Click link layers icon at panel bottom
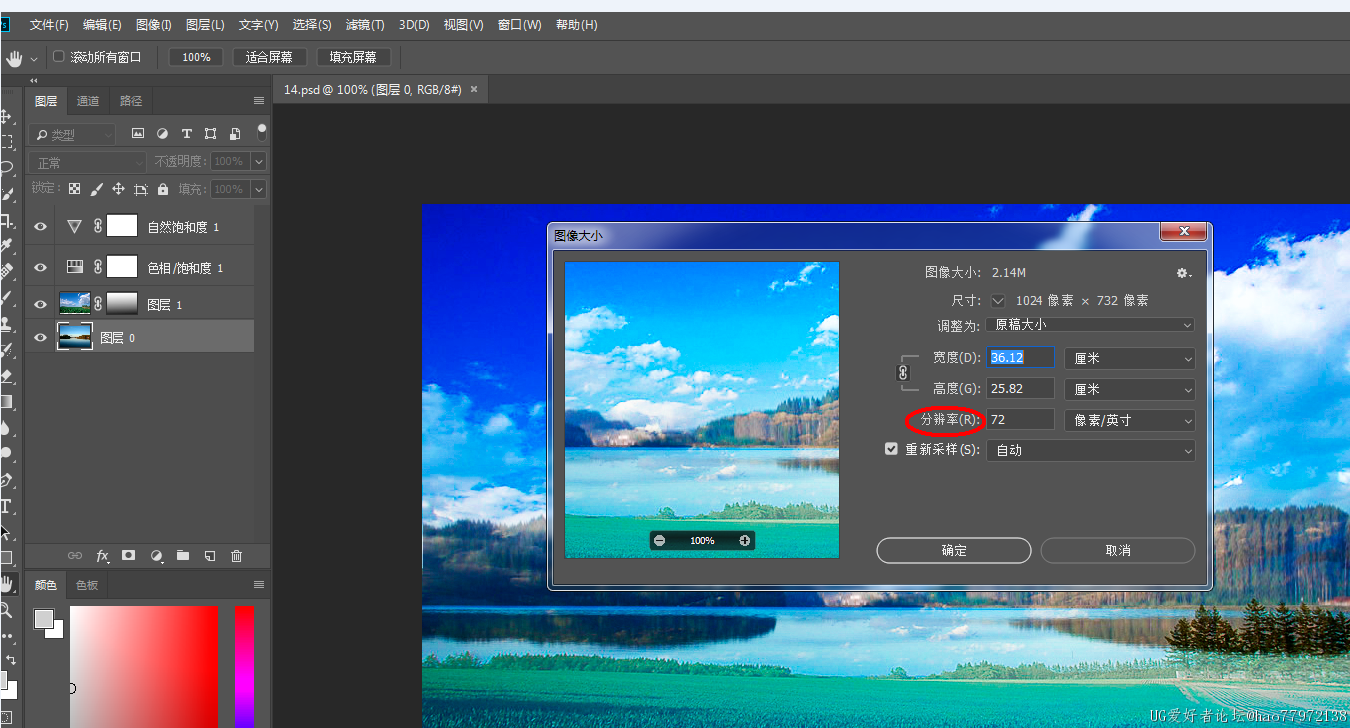1350x728 pixels. point(75,555)
